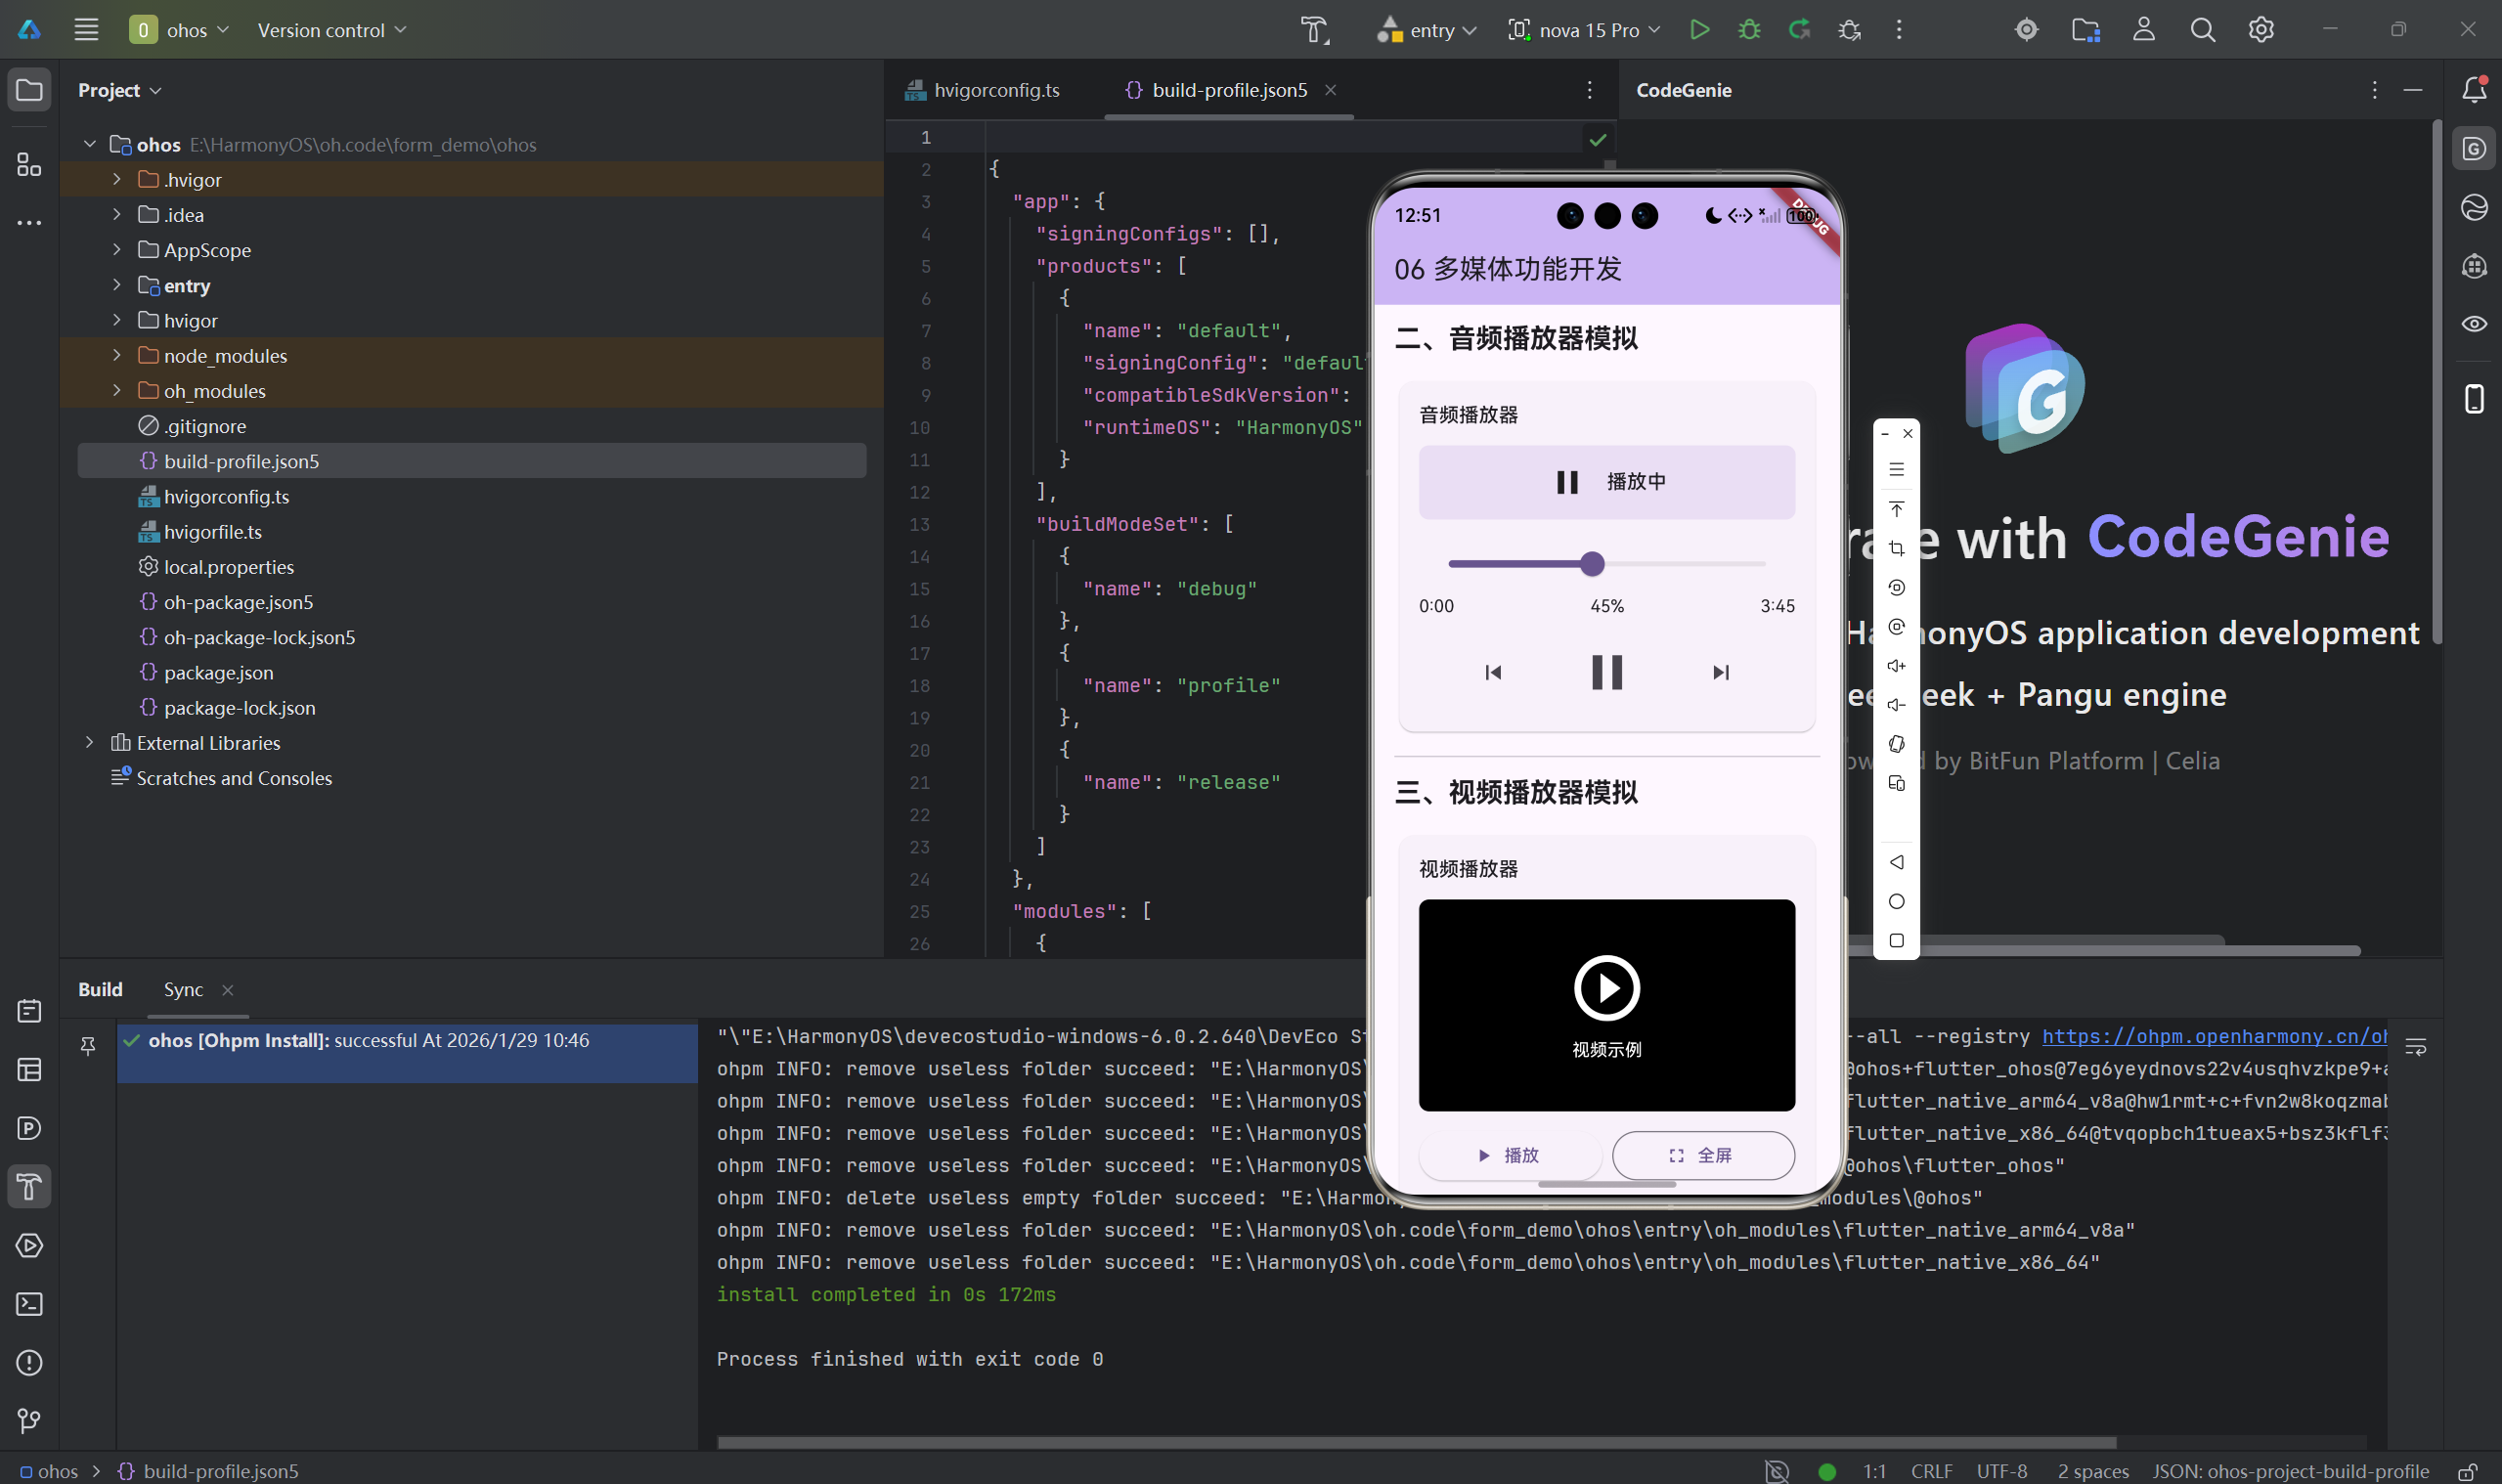Toggle soft-wrap in build output
The height and width of the screenshot is (1484, 2502).
point(2415,1047)
